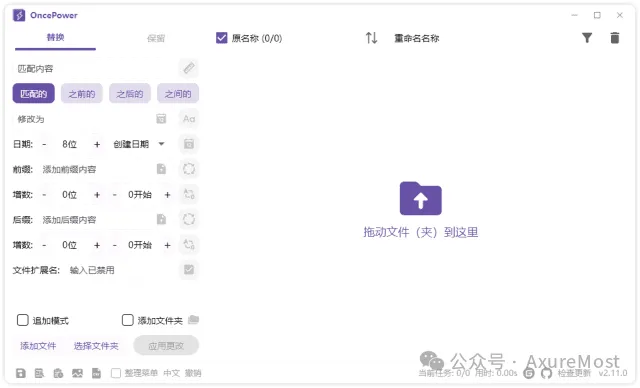Click the swap arrows icon between name columns

click(371, 38)
